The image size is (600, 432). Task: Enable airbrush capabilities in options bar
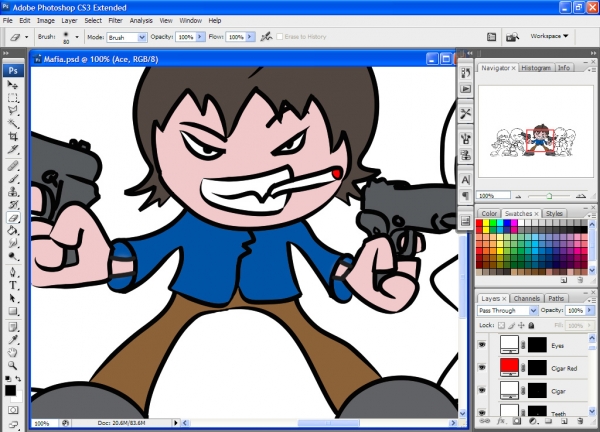tap(266, 37)
